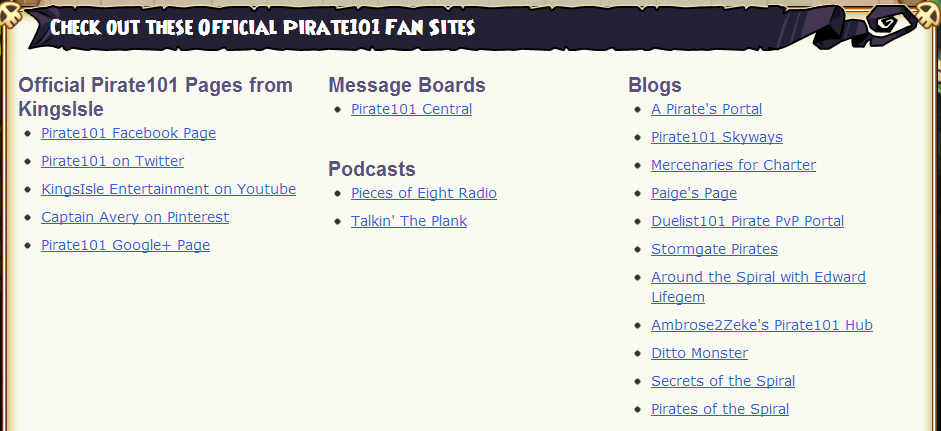Open Around the Spiral with Edward Lifegem
The width and height of the screenshot is (941, 431).
pos(758,287)
